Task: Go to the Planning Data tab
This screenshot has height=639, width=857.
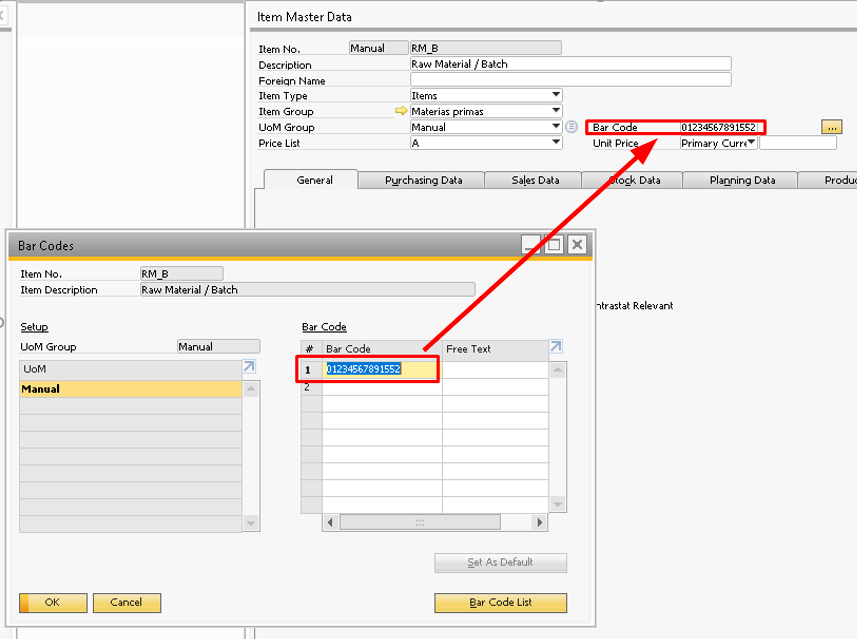Action: tap(742, 180)
